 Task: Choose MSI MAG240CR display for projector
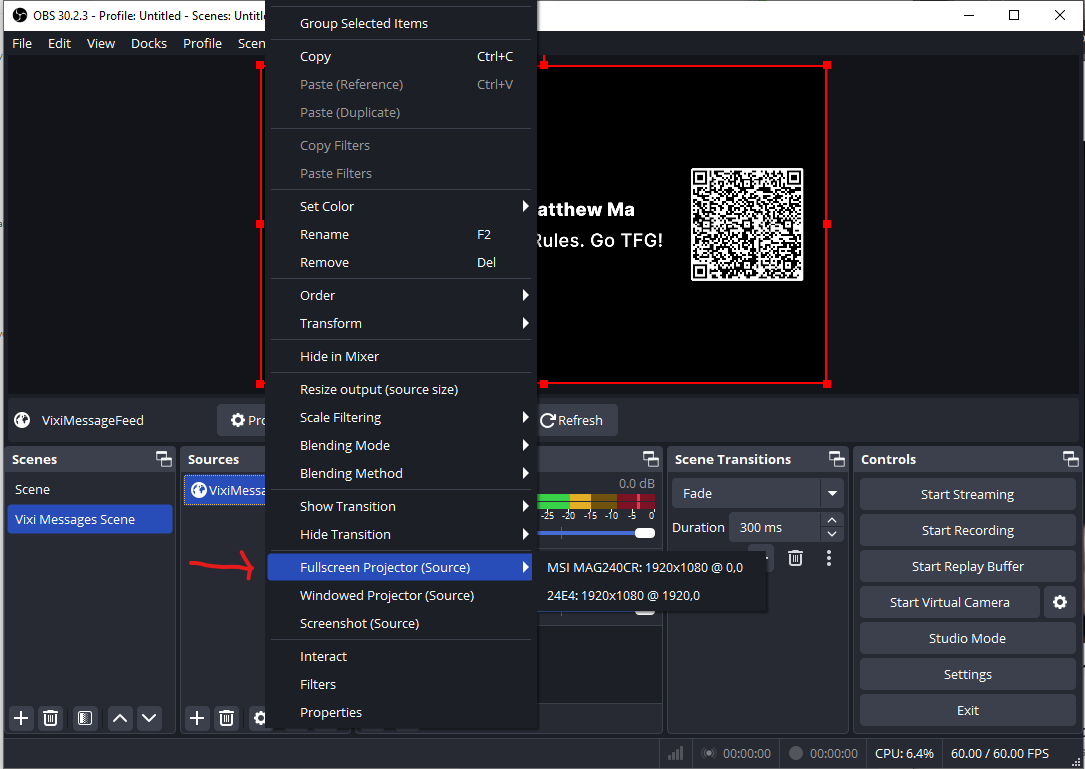point(651,568)
